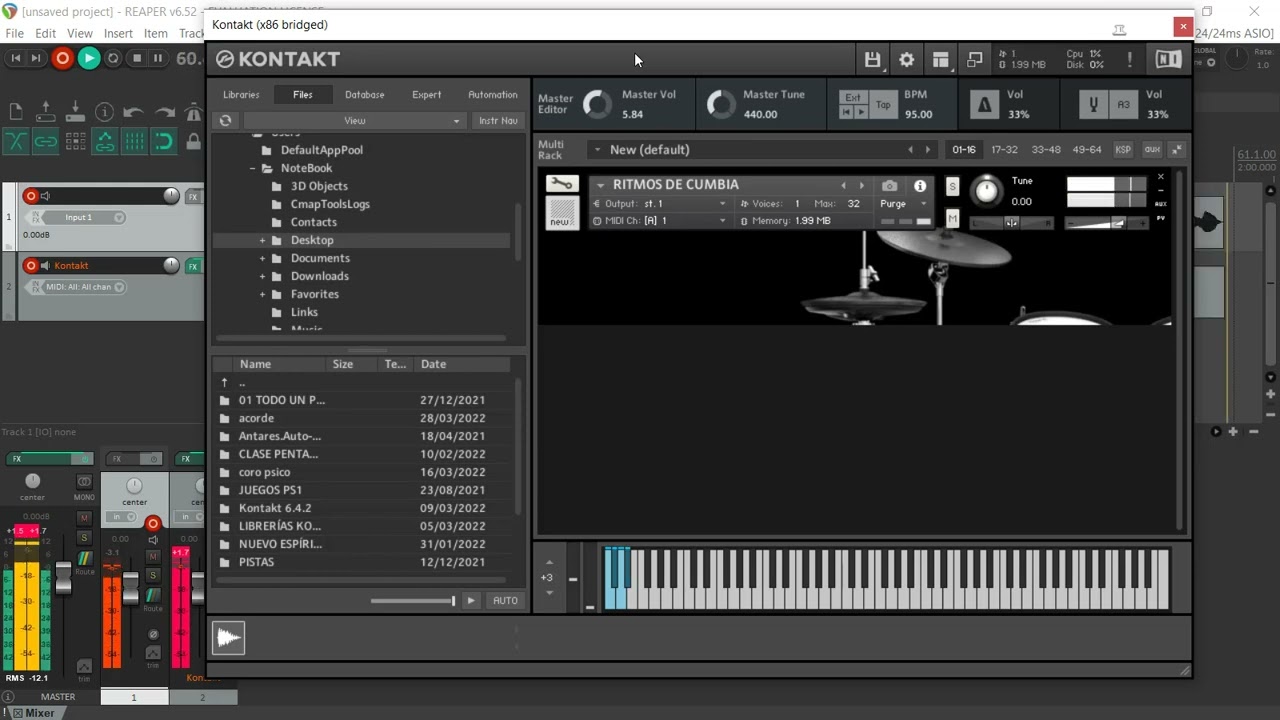
Task: Open REAPER project info icon
Action: click(104, 112)
